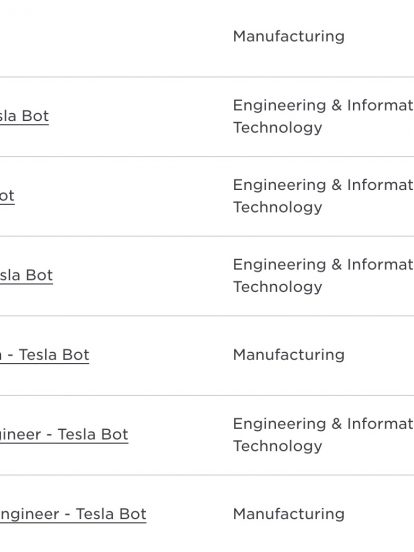
Task: Click the topmost Manufacturing category label
Action: coord(289,36)
